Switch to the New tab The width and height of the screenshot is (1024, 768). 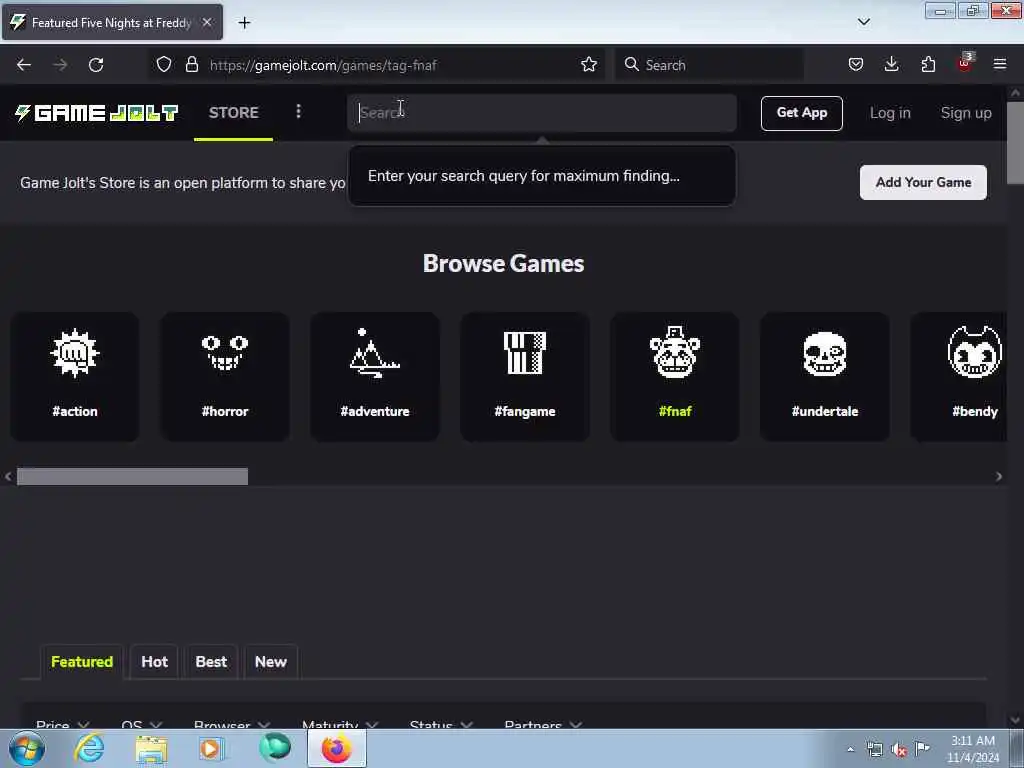pos(270,662)
